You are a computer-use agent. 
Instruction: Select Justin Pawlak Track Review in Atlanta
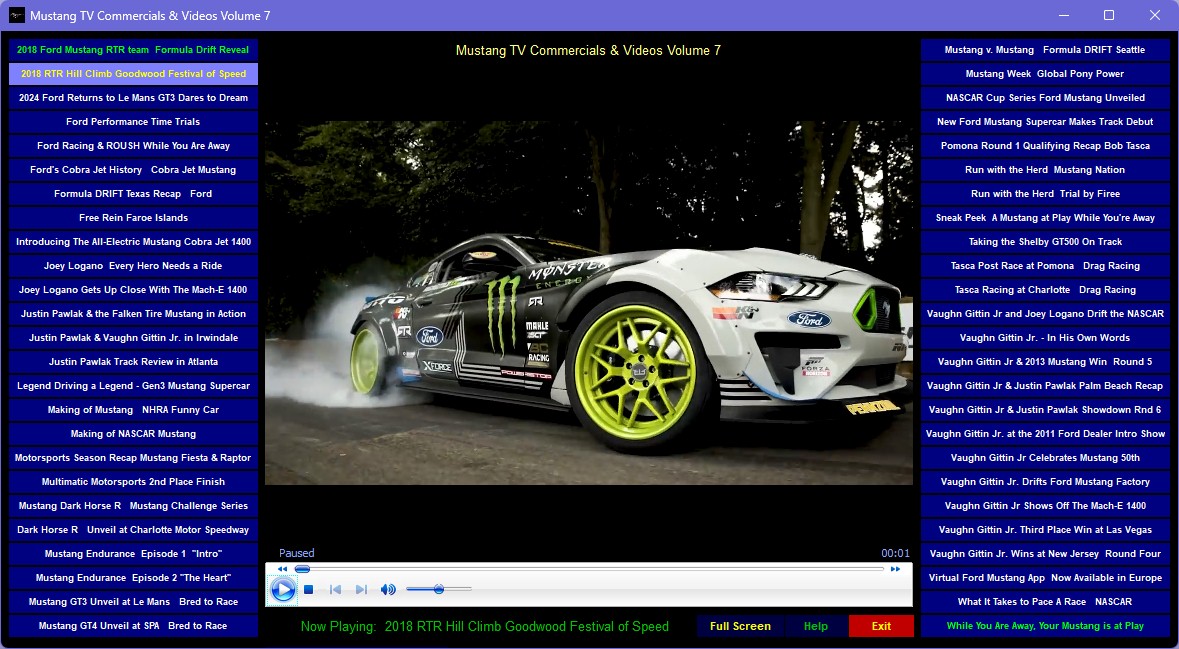tap(133, 362)
